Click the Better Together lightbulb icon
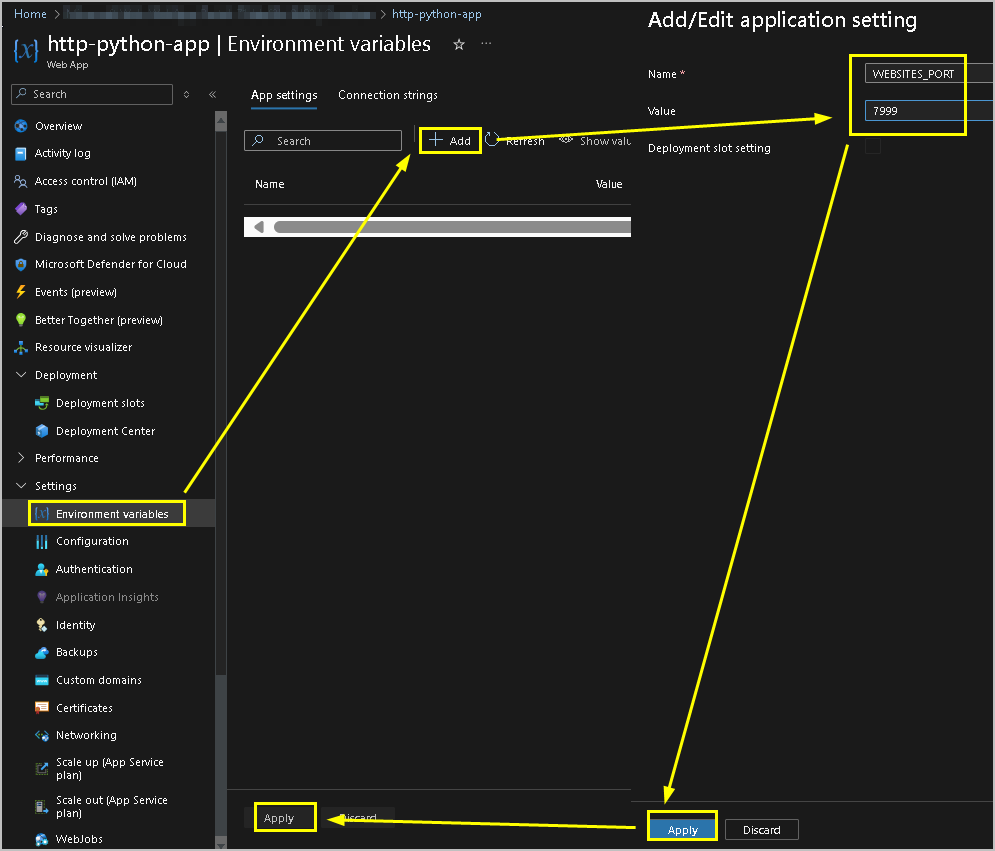The image size is (995, 851). point(21,320)
